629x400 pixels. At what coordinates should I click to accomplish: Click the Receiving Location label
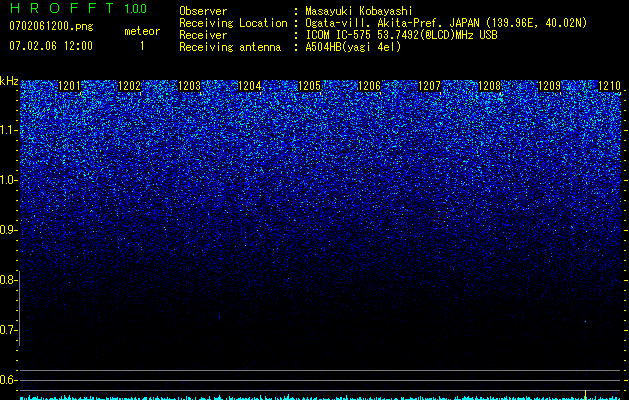233,23
